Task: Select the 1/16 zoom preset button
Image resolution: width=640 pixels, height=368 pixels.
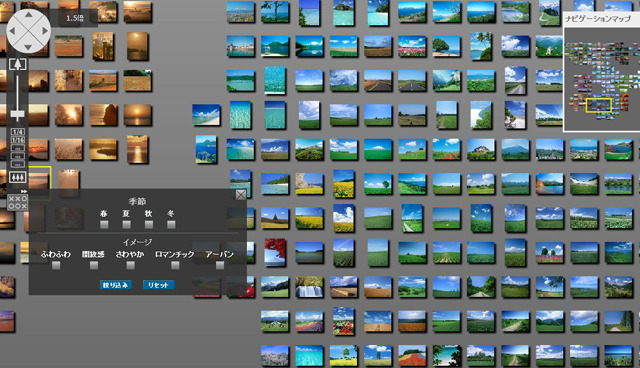Action: point(18,140)
